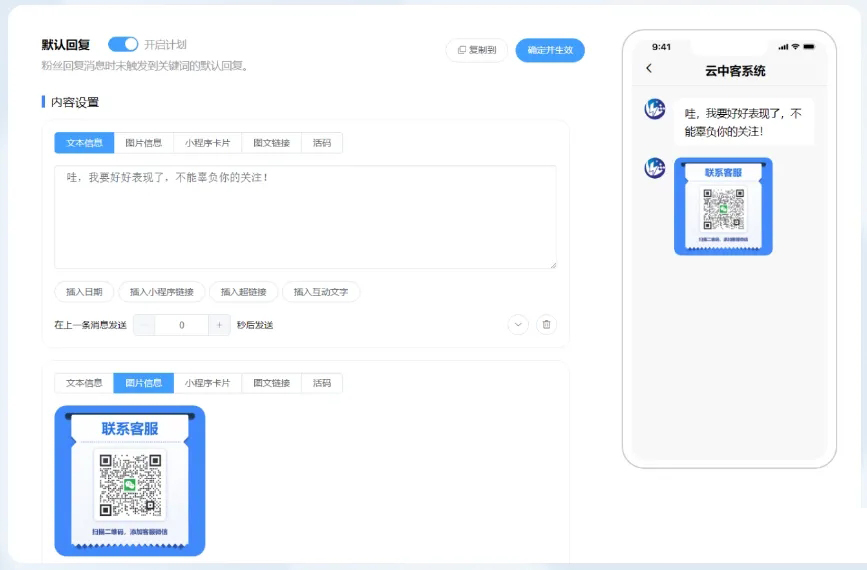
Task: Click the wifi icon in phone preview
Action: (795, 46)
